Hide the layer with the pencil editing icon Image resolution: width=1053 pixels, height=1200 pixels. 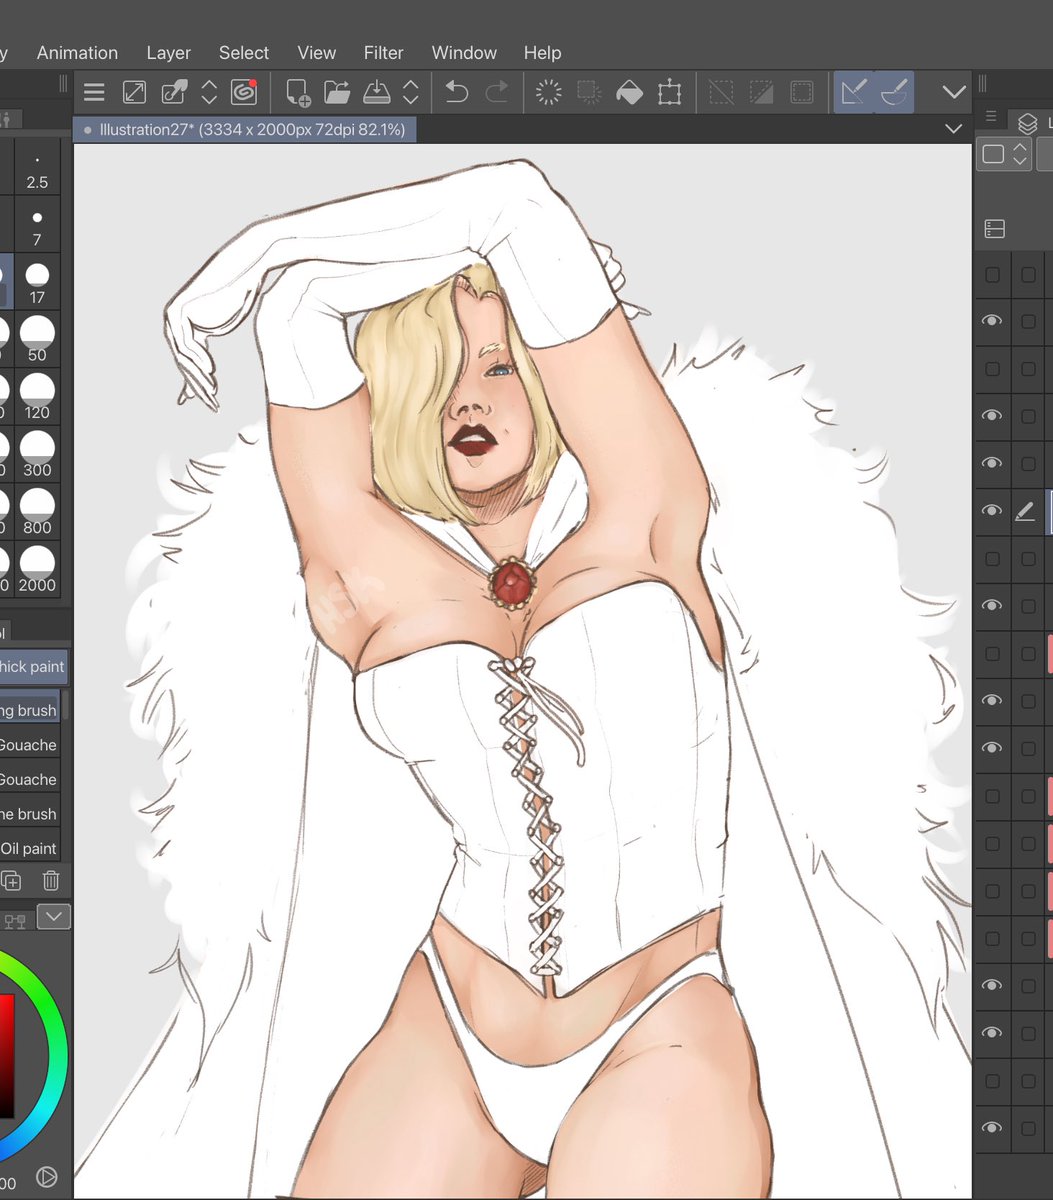pos(992,510)
